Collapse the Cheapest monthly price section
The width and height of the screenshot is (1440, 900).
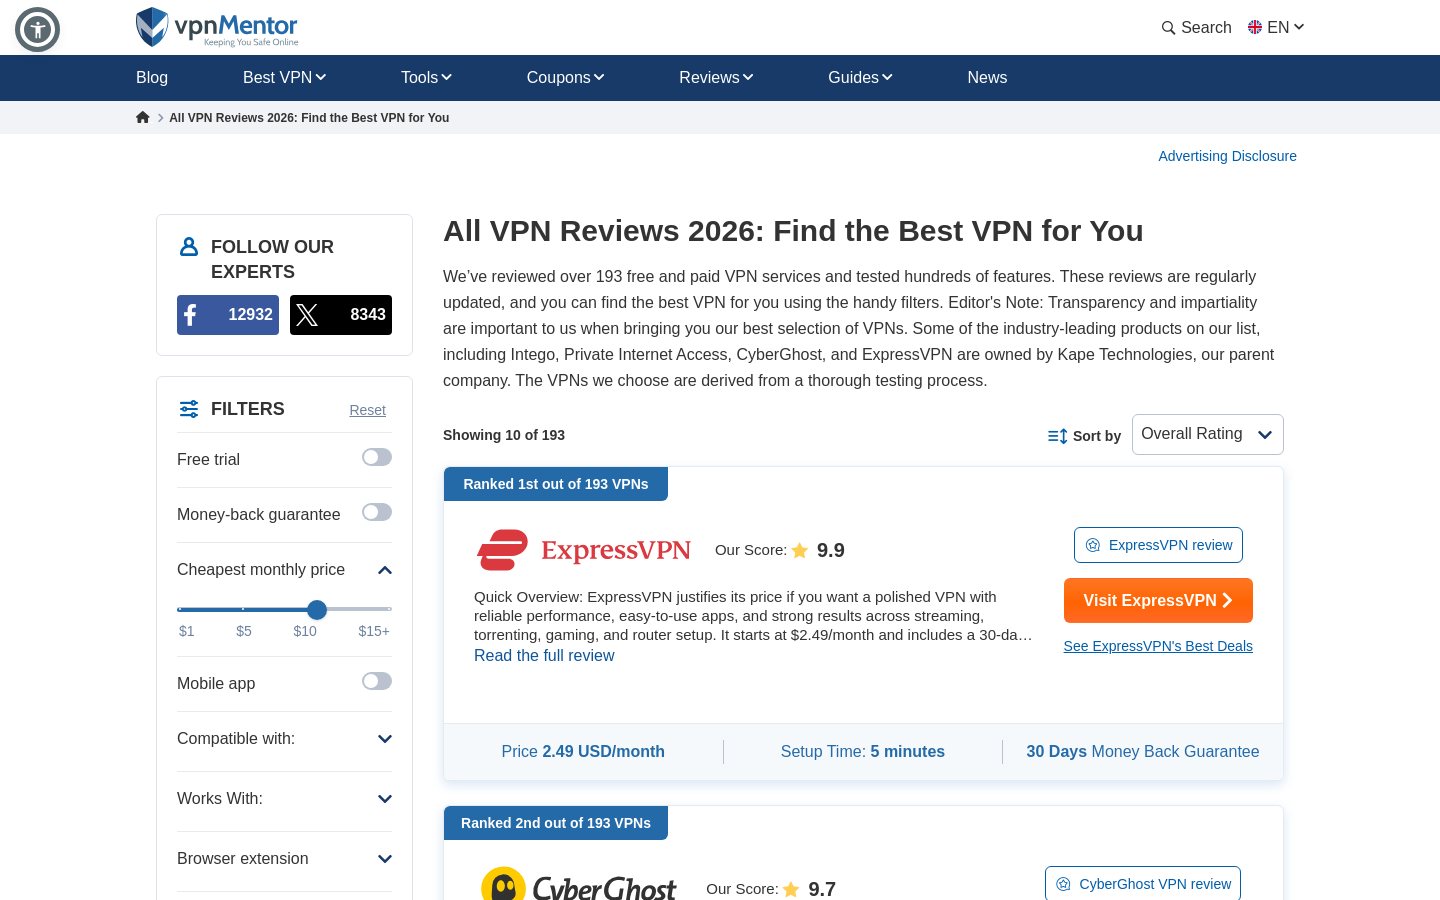pos(385,570)
